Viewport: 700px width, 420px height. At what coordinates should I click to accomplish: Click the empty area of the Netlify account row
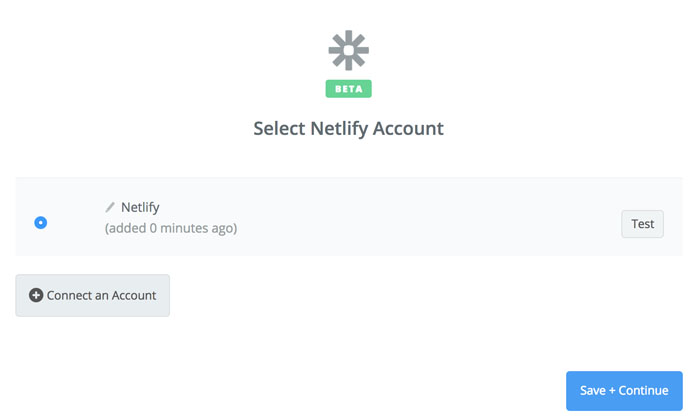[420, 218]
